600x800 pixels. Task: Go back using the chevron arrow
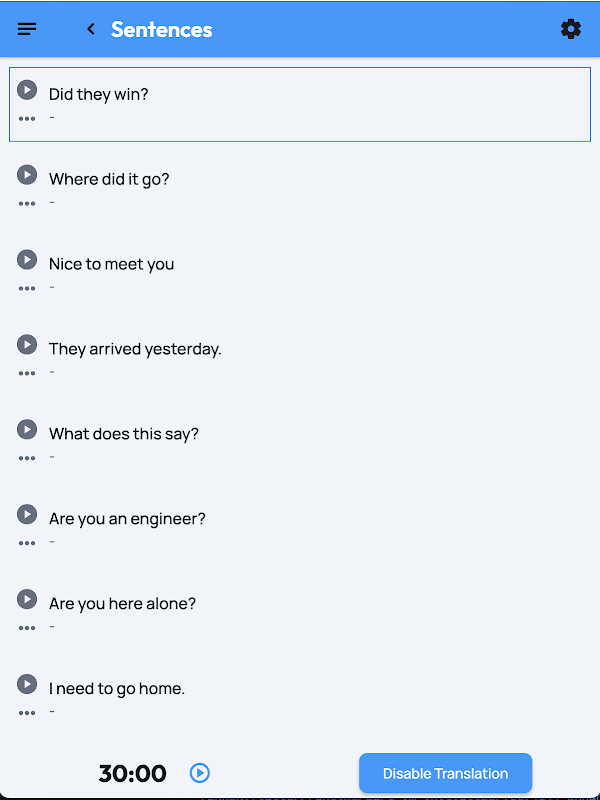(x=91, y=29)
